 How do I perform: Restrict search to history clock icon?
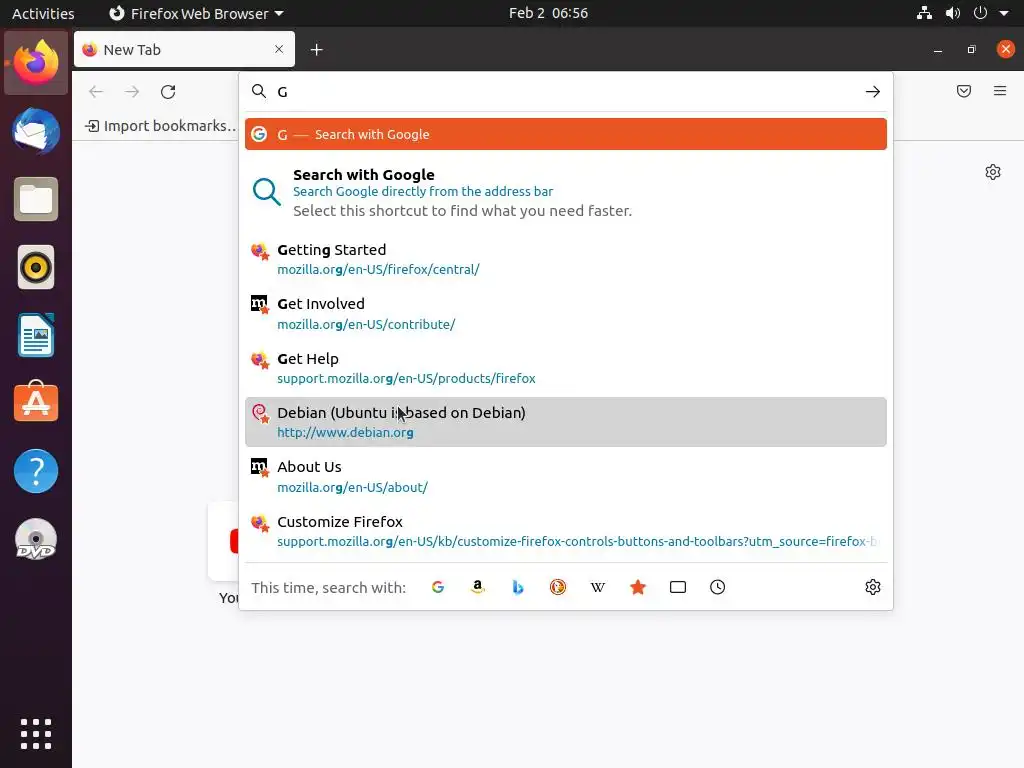(718, 587)
